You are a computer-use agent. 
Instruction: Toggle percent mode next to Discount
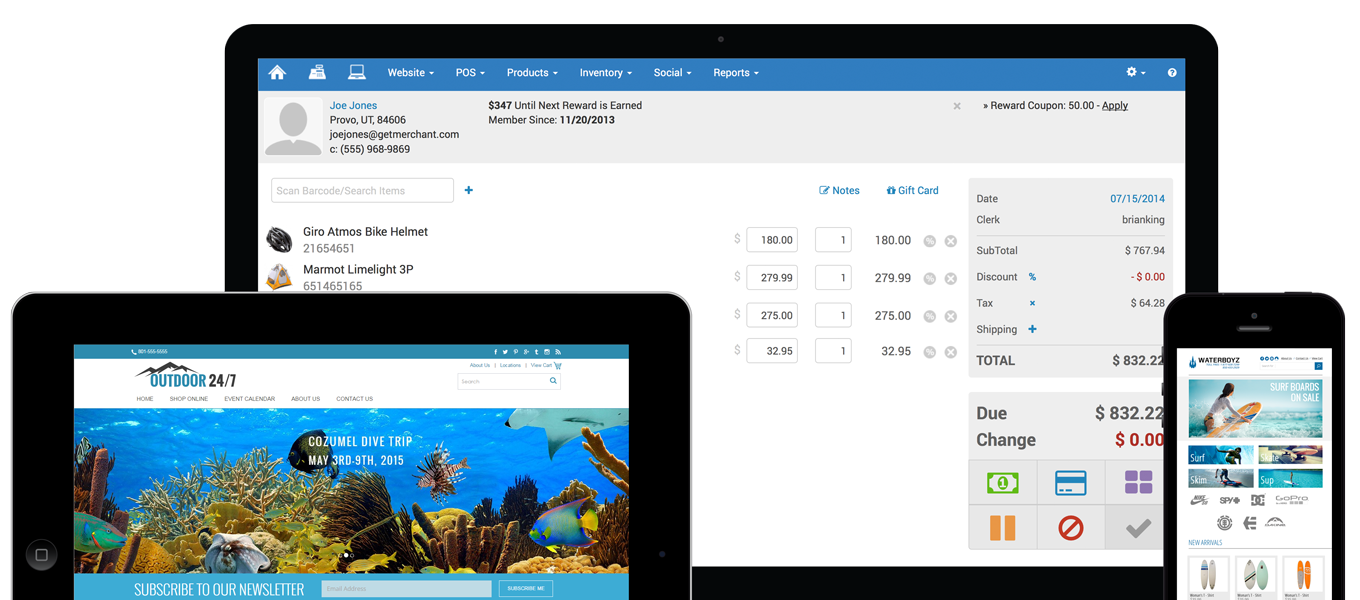[x=1031, y=276]
